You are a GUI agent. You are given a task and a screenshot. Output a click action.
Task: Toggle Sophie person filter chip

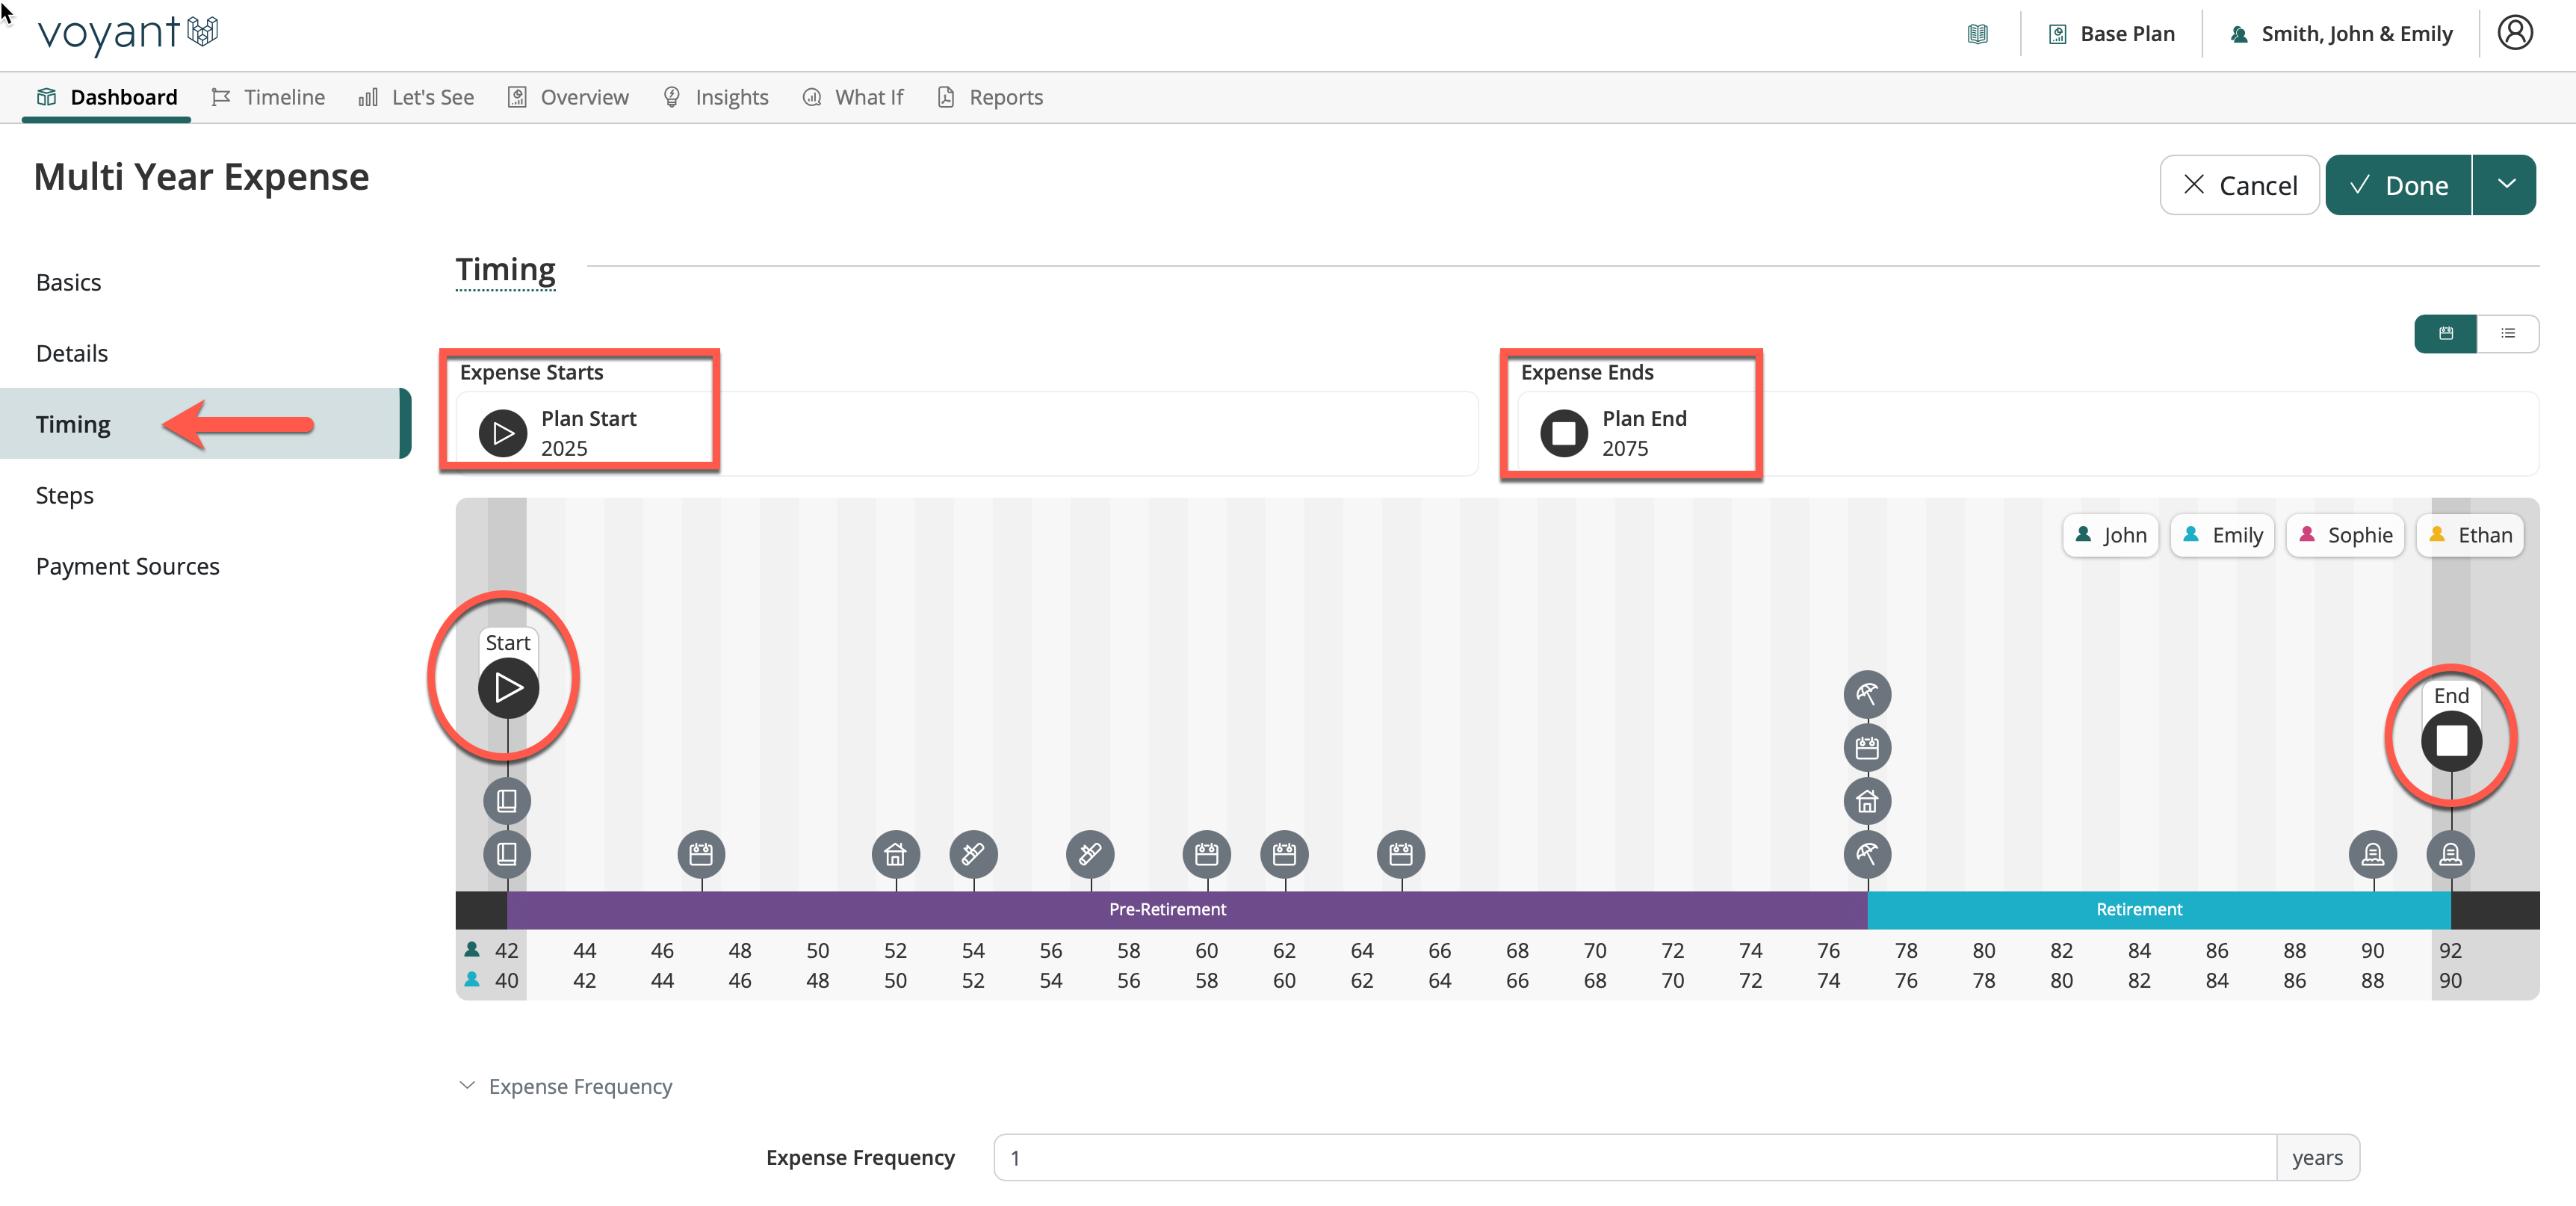pyautogui.click(x=2345, y=535)
